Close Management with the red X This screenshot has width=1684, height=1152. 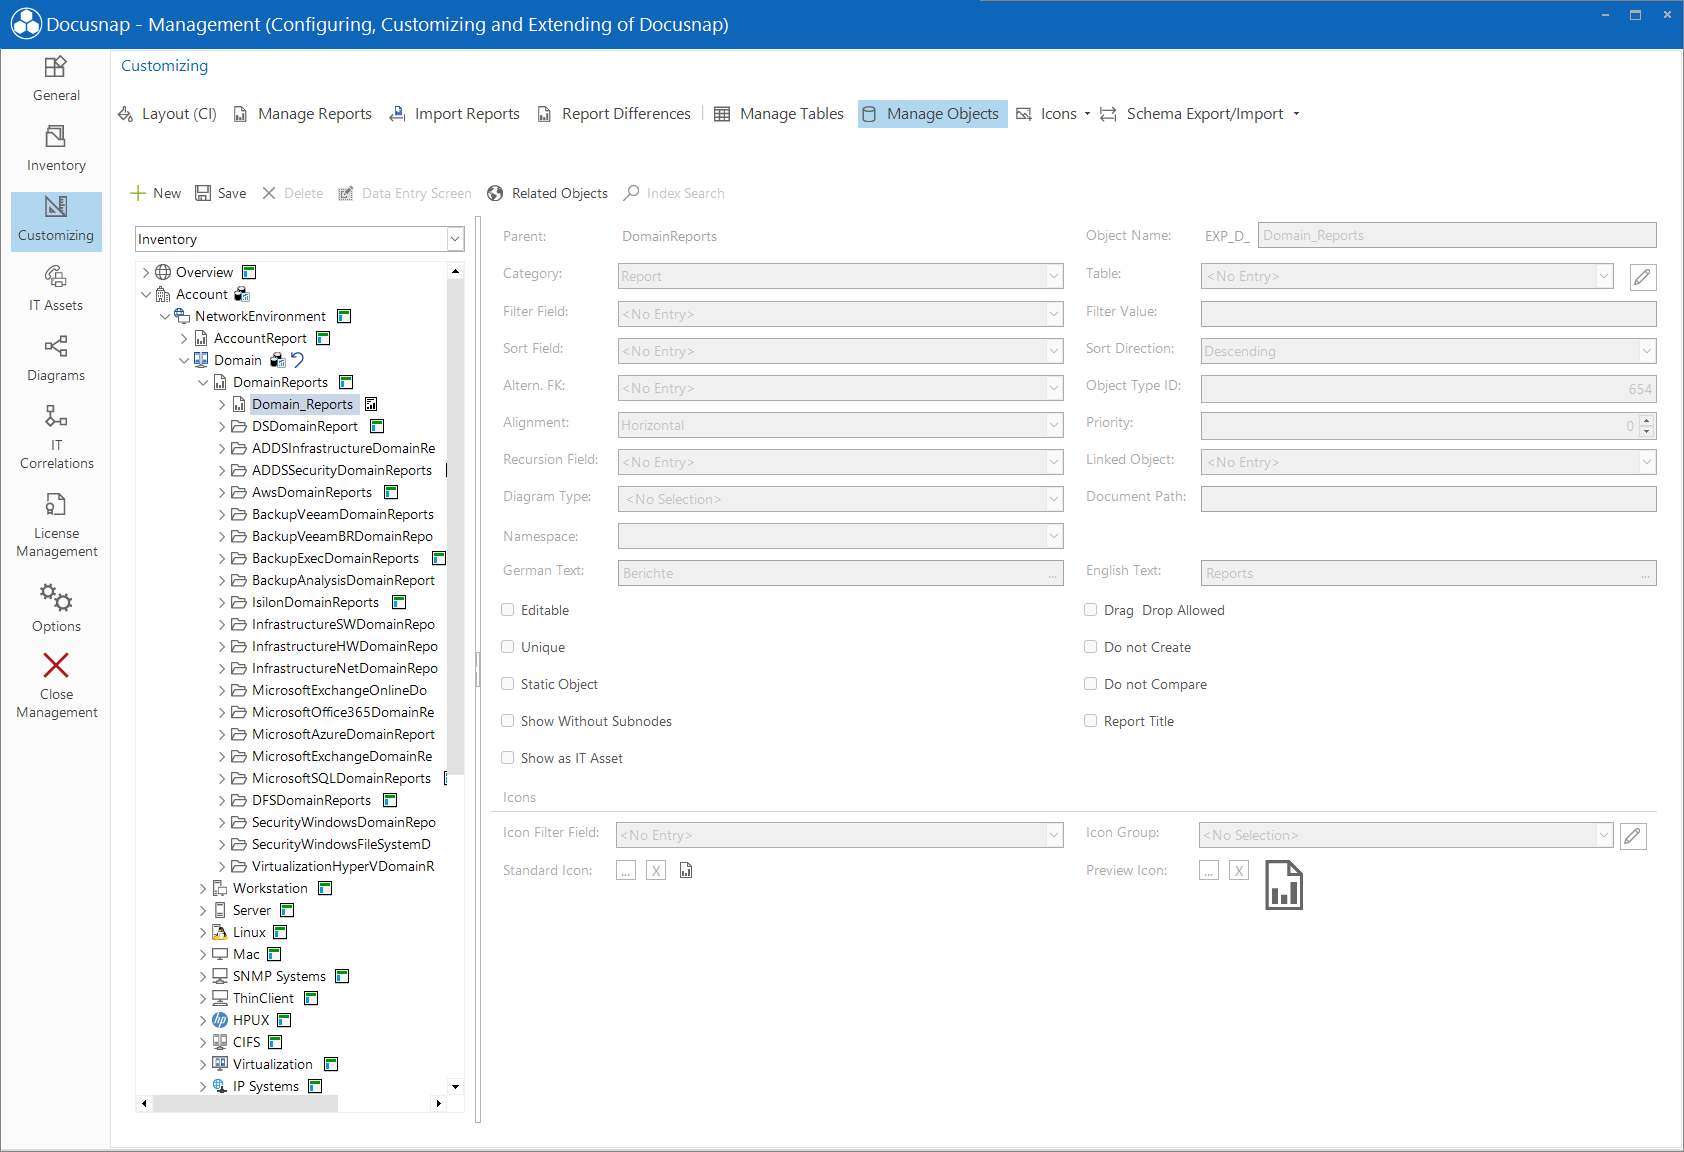(56, 685)
